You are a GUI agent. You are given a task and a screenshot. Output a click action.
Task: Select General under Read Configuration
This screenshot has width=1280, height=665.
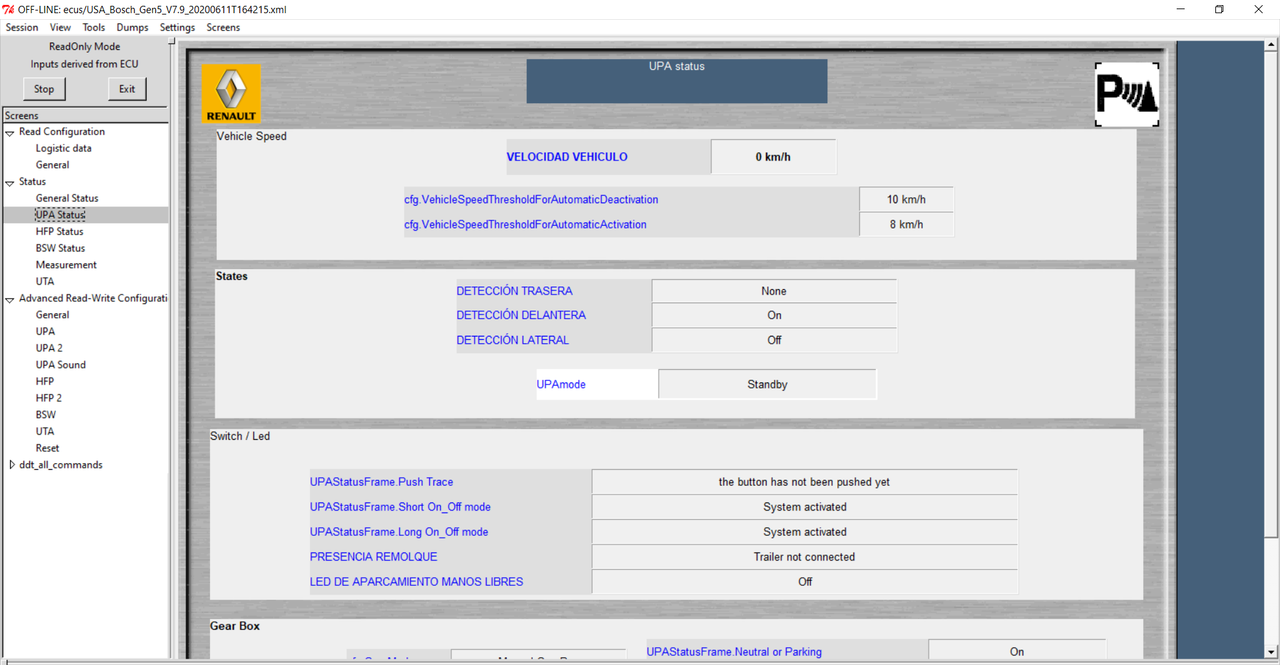click(x=53, y=165)
